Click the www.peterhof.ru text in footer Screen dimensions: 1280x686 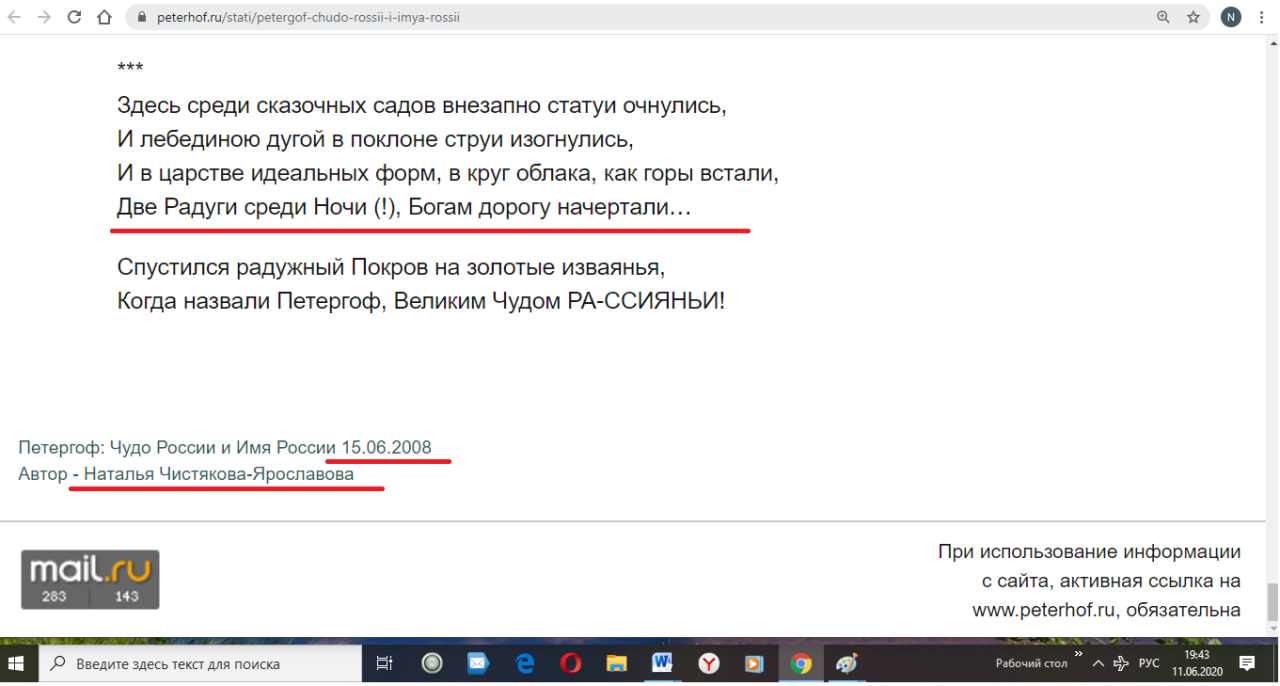tap(1044, 610)
